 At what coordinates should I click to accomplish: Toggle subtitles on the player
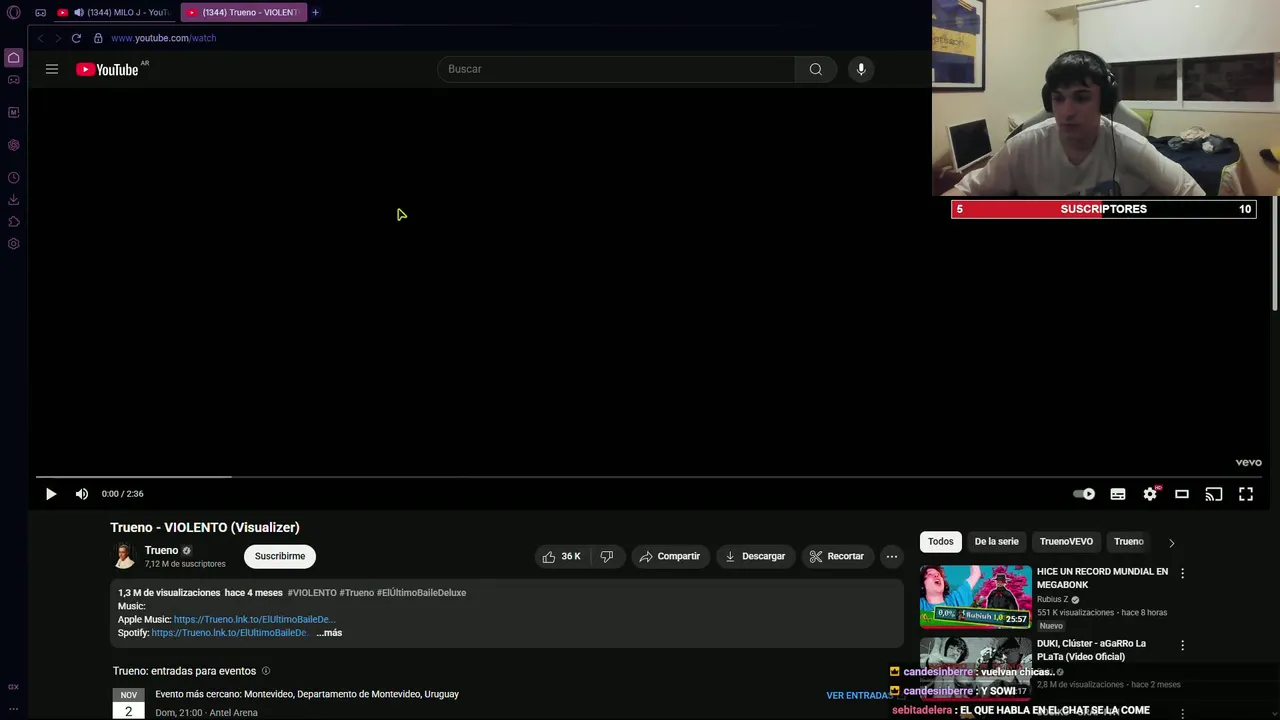pyautogui.click(x=1118, y=494)
